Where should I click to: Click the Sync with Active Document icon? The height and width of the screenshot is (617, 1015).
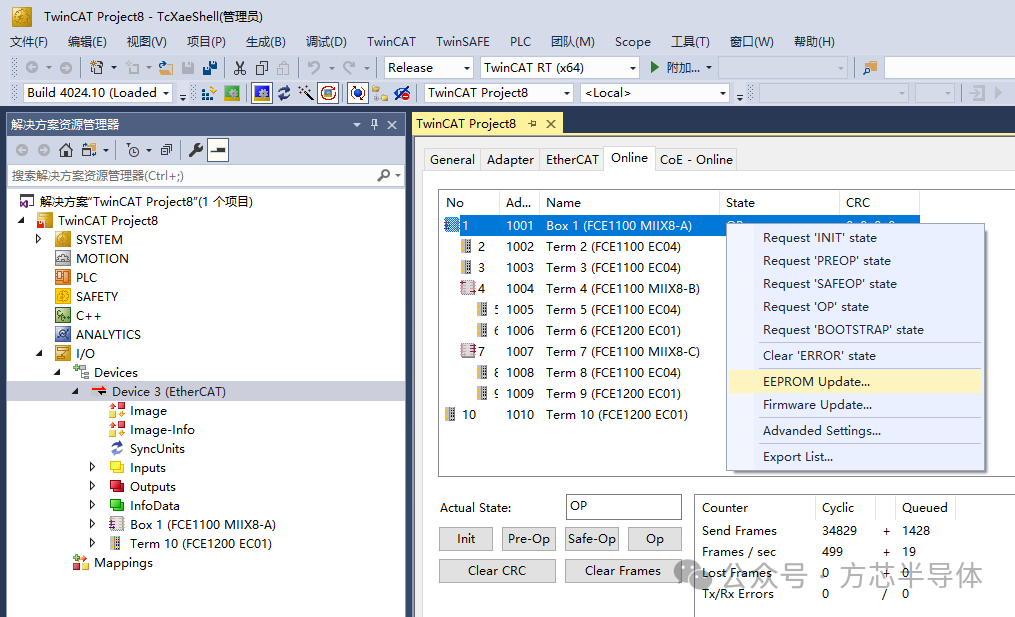(89, 150)
